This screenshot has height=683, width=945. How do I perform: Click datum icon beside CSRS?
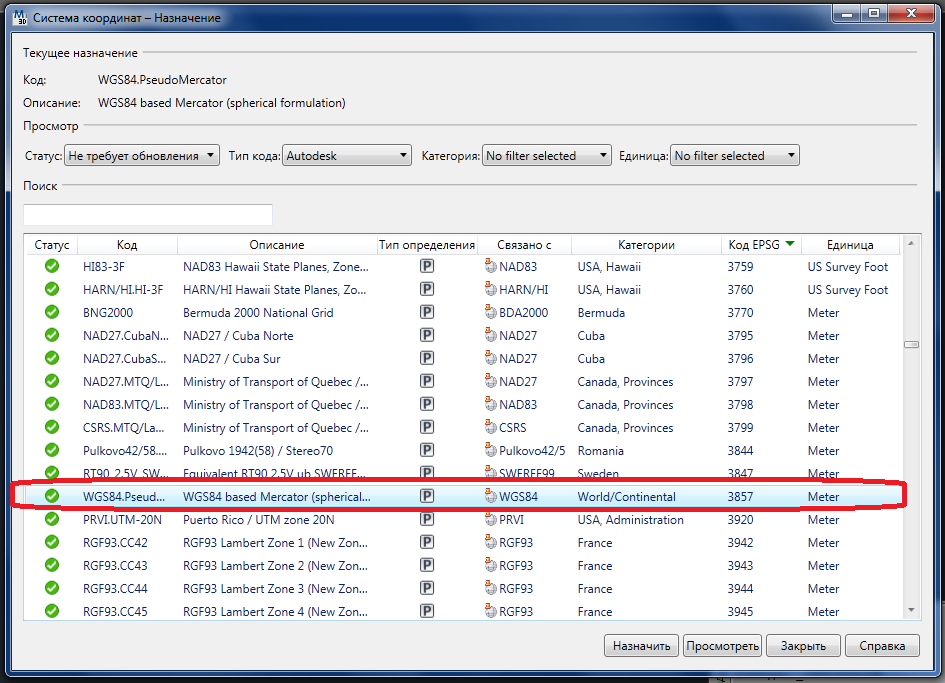click(490, 428)
